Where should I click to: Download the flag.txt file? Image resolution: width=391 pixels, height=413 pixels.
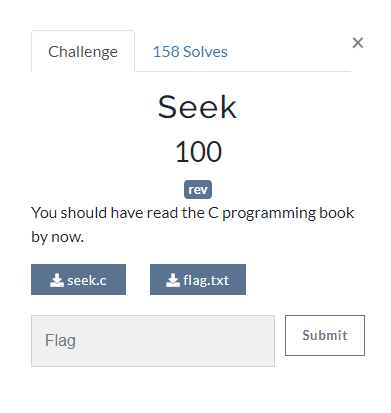tap(198, 280)
